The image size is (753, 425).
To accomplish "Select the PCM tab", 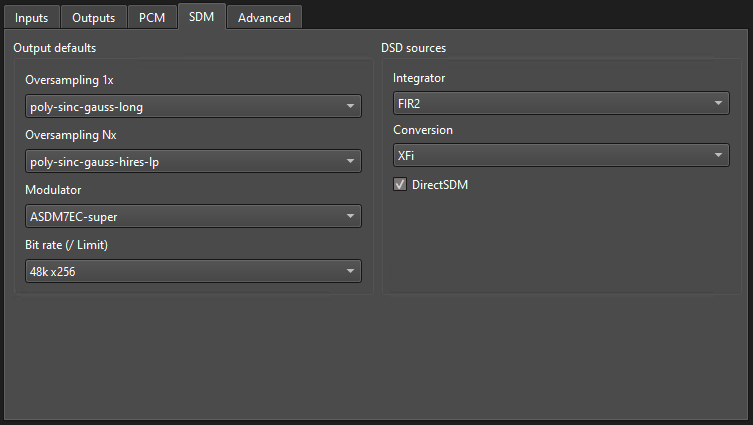I will click(152, 18).
